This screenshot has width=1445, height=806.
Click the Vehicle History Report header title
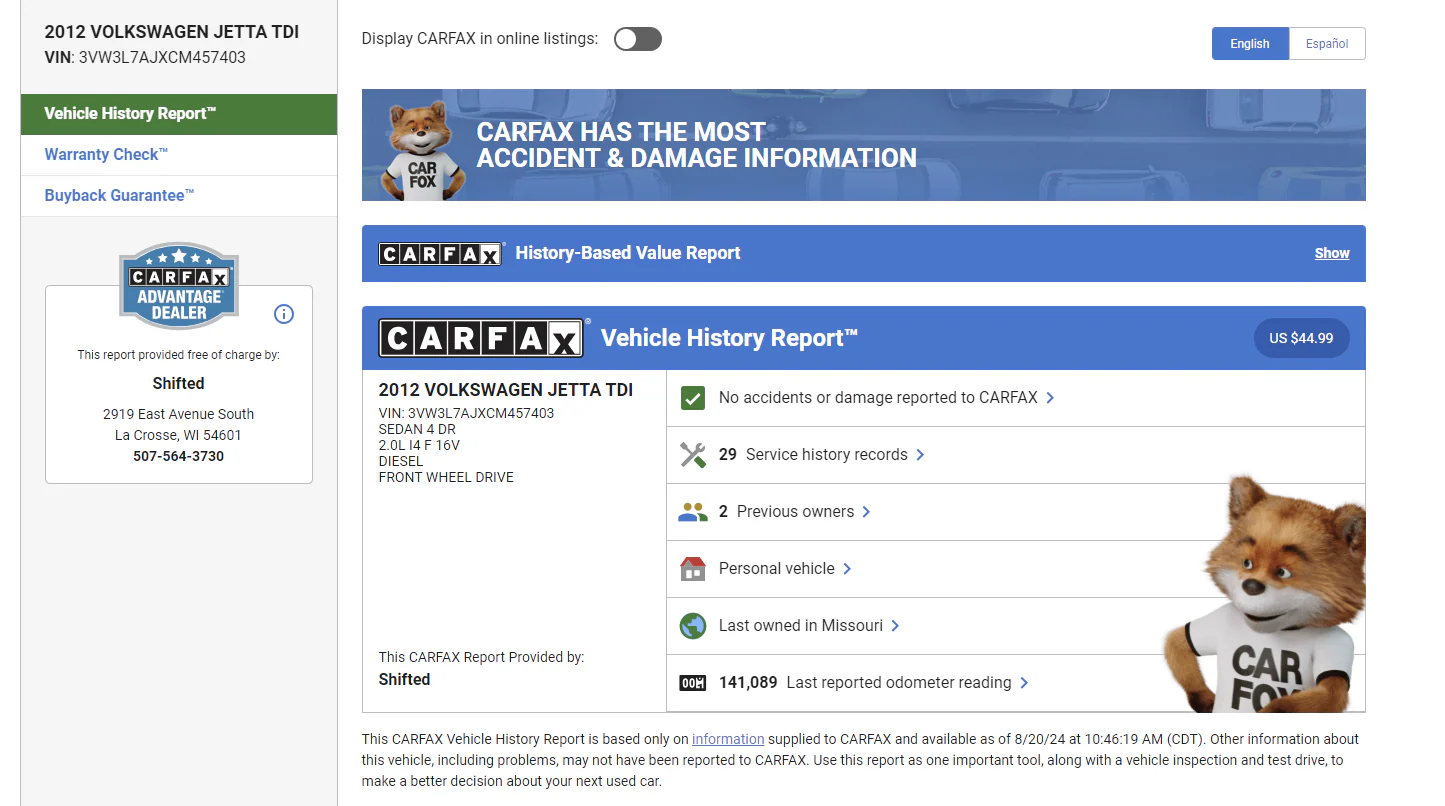(x=729, y=338)
